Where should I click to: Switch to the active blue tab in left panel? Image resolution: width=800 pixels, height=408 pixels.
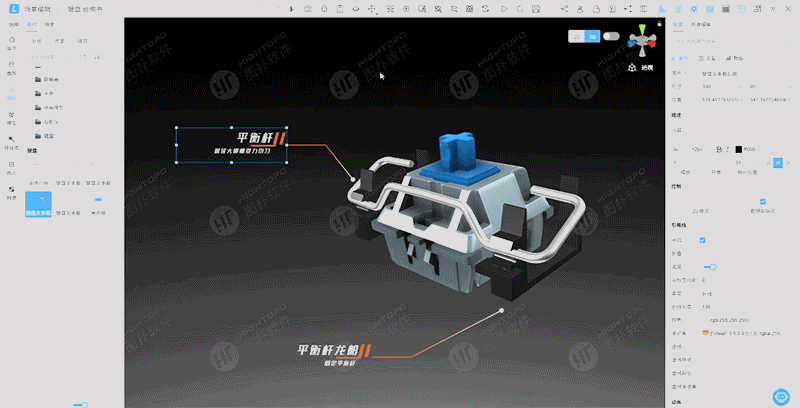point(32,24)
